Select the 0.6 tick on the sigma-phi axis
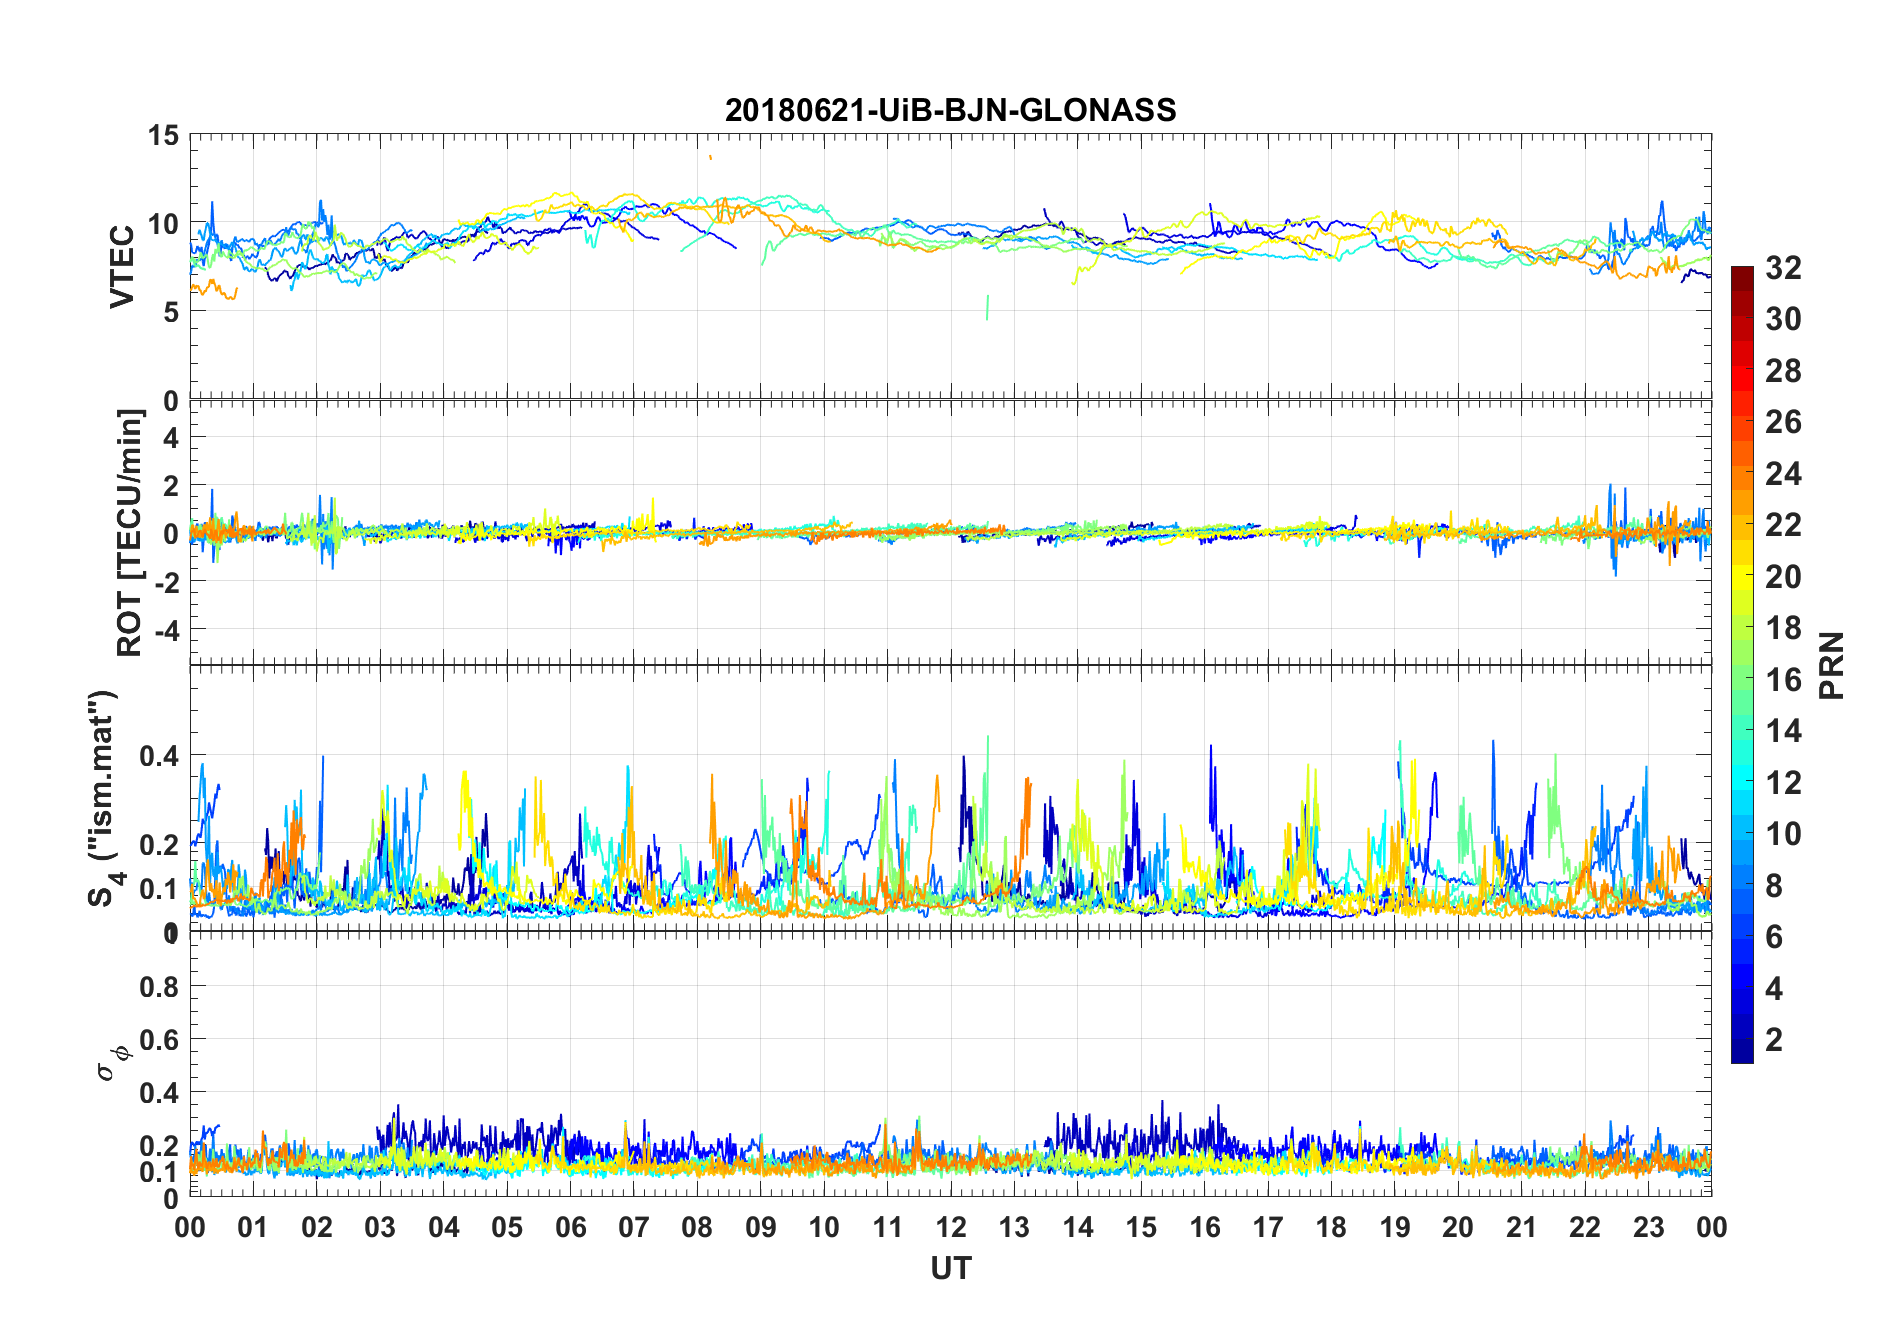This screenshot has width=1902, height=1330. [x=160, y=1040]
